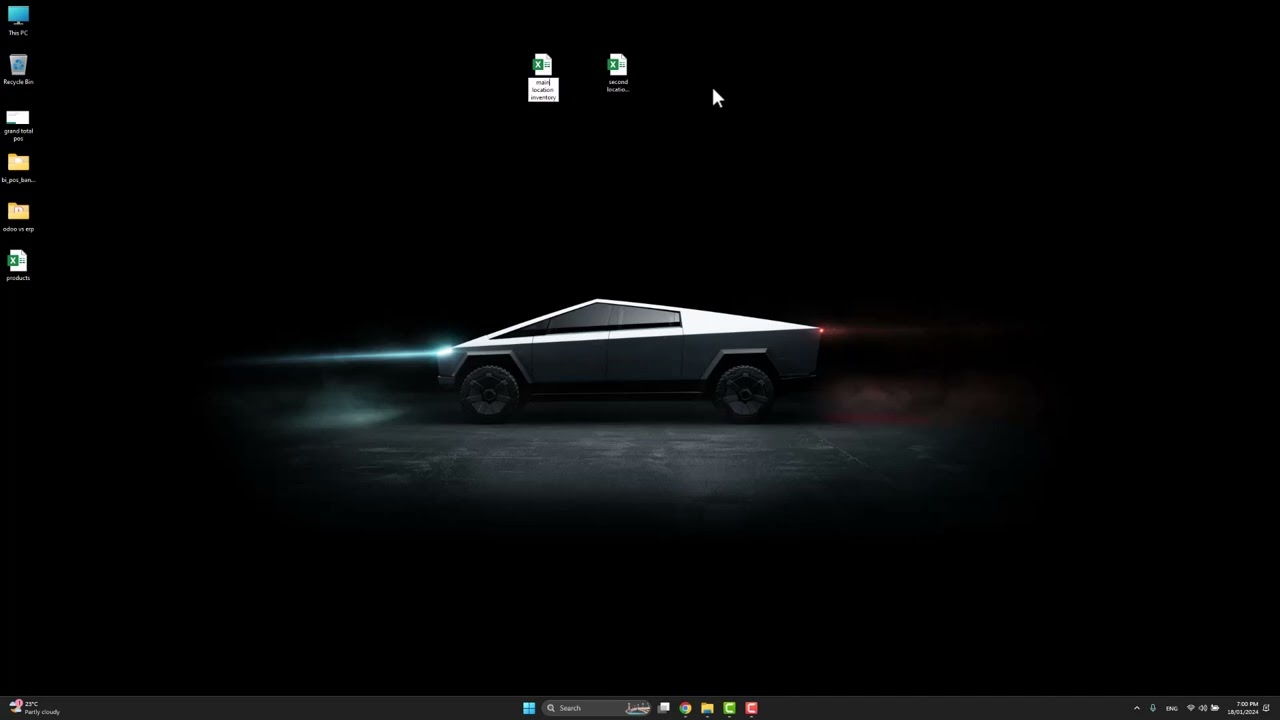Image resolution: width=1280 pixels, height=720 pixels.
Task: Open the speaker volume tray icon
Action: click(x=1202, y=708)
